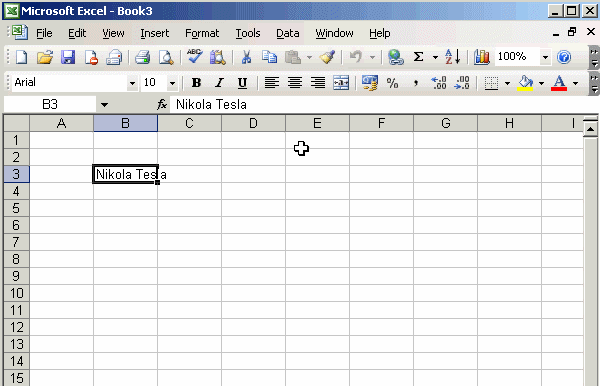
Task: Print the workbook with printer icon
Action: [142, 57]
